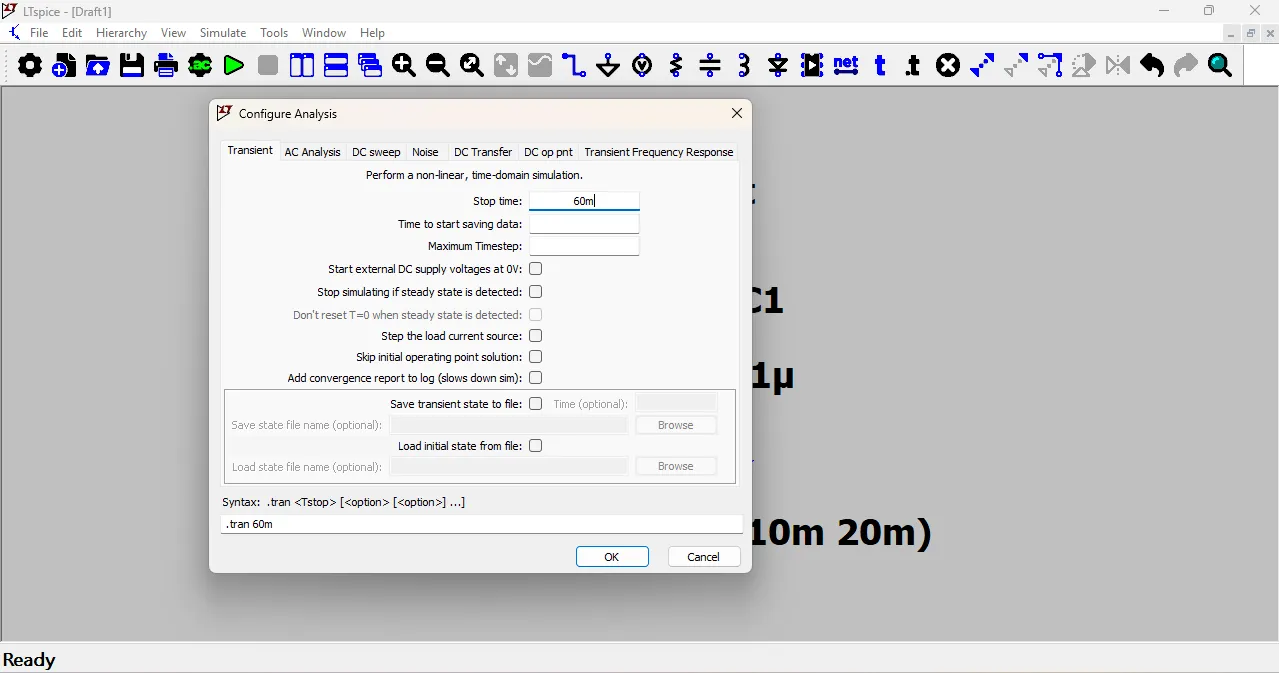Click the Maximum Timestep field
Screen dimensions: 1279x673
584,246
